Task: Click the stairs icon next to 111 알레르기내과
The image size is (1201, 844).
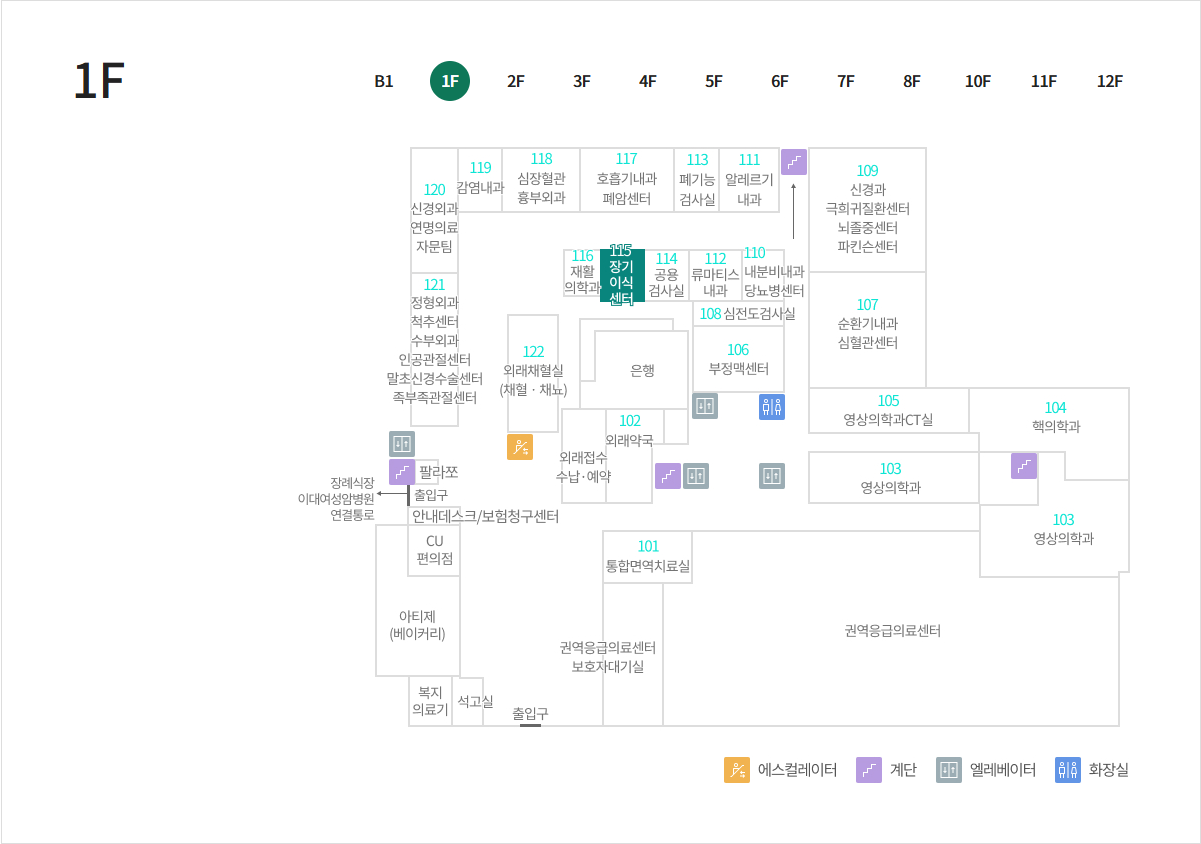Action: tap(794, 162)
